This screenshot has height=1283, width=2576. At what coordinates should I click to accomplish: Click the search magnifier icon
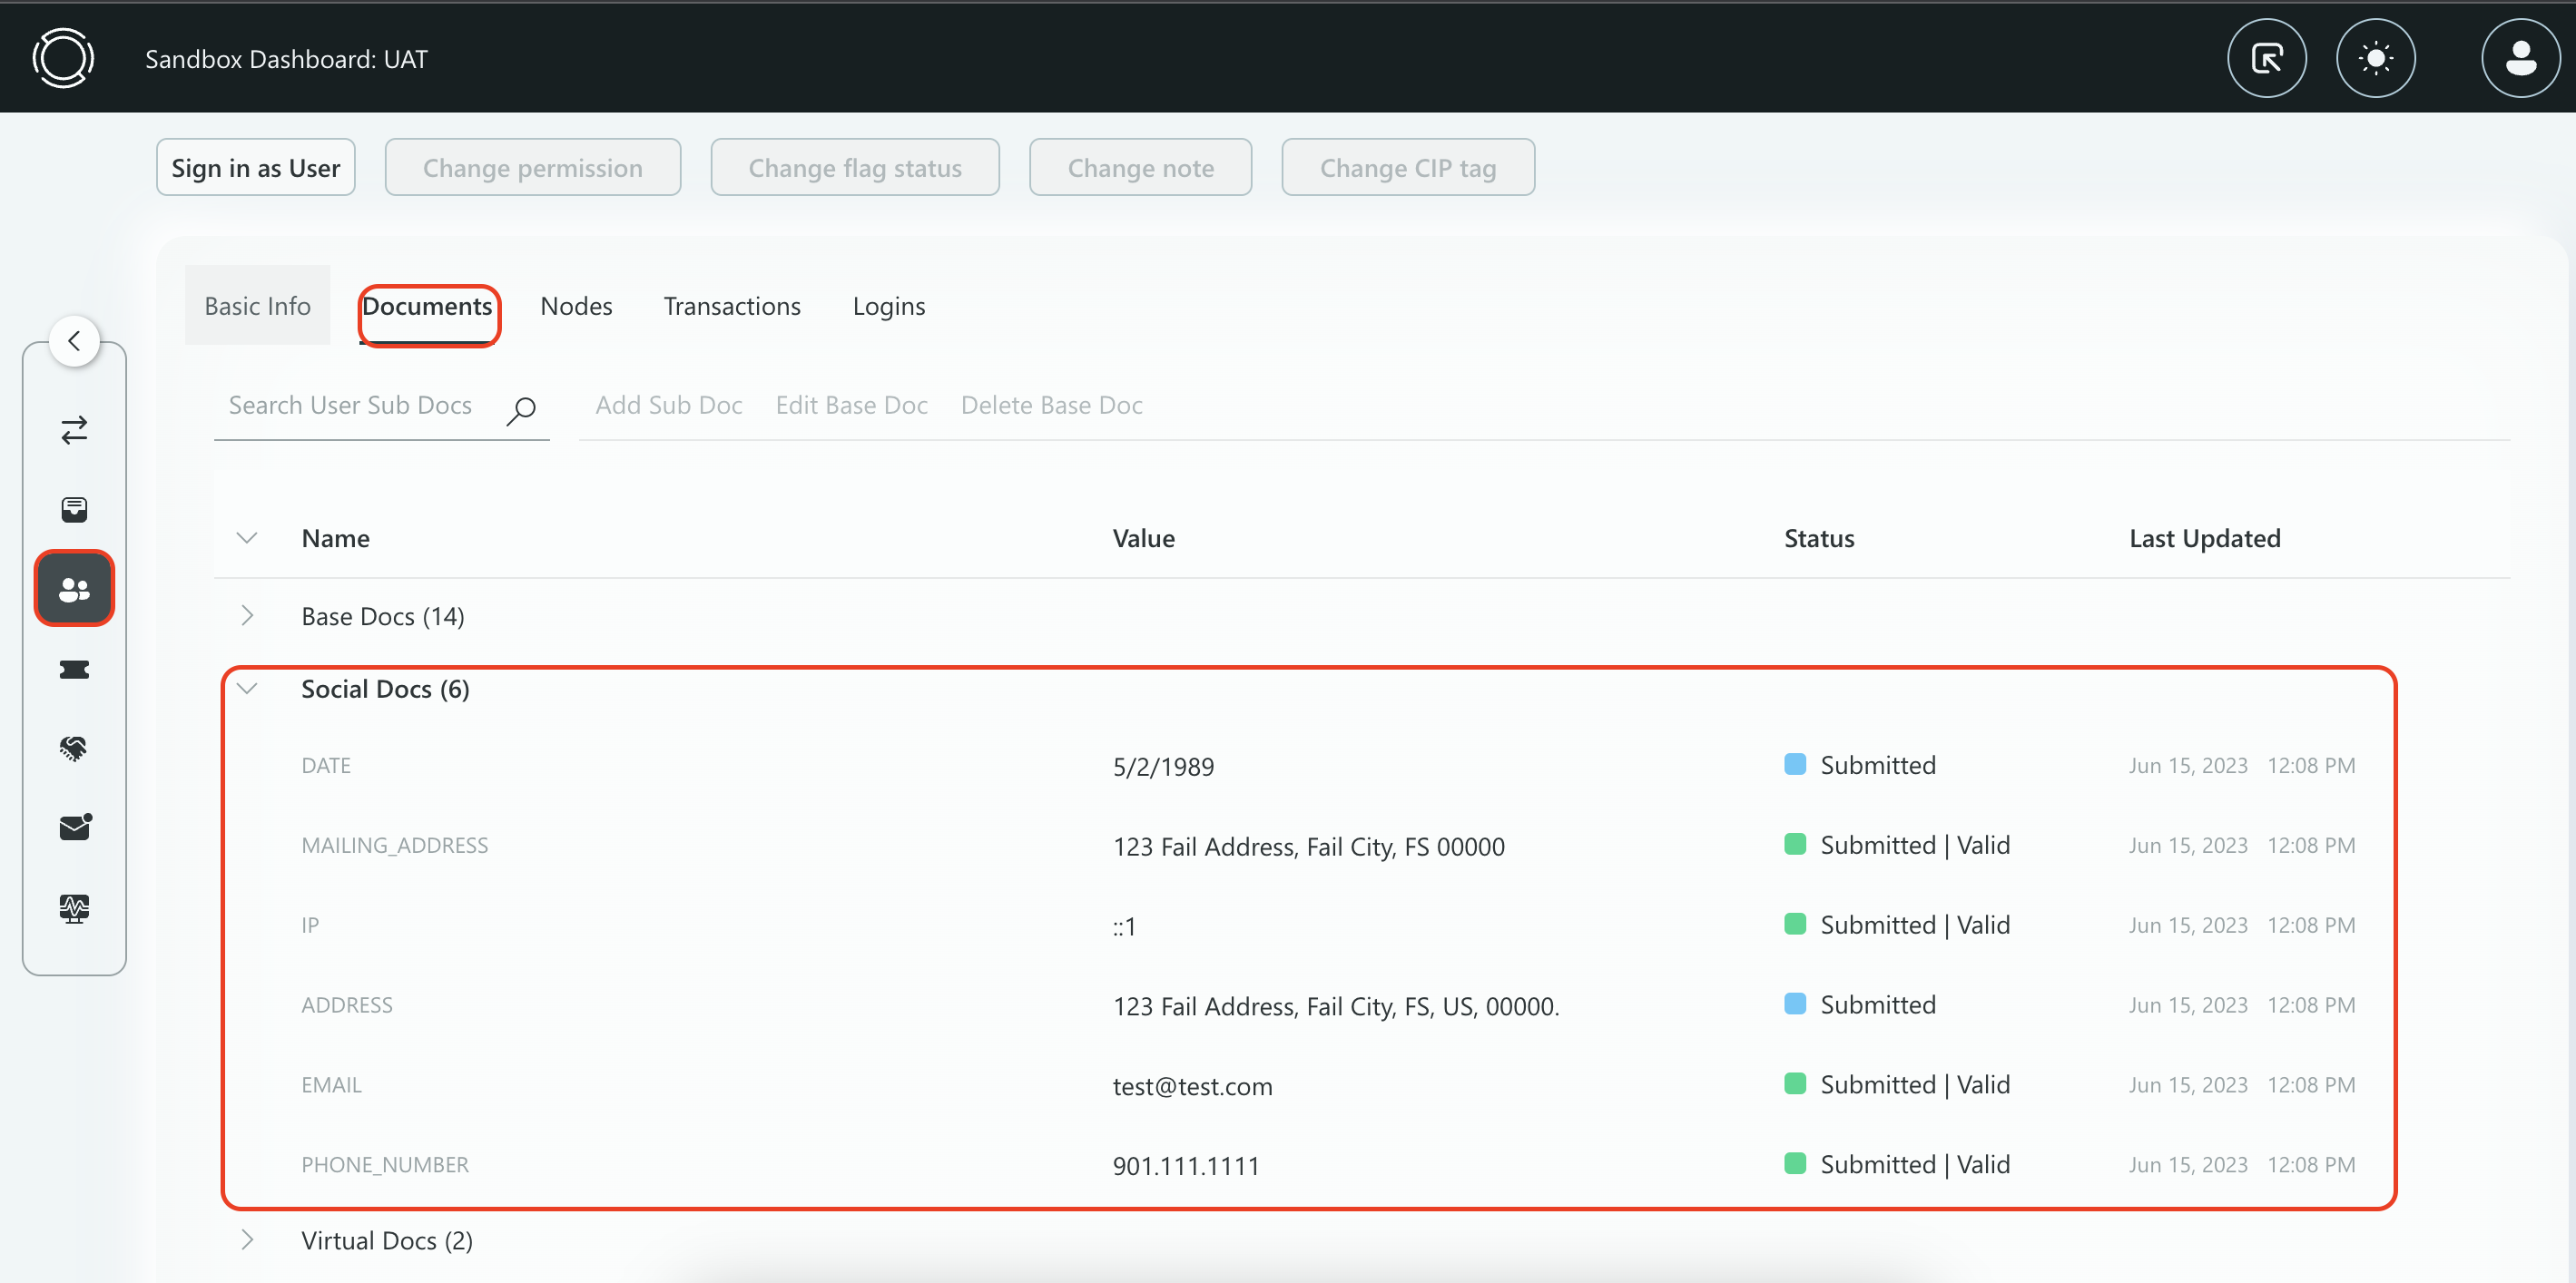[521, 409]
